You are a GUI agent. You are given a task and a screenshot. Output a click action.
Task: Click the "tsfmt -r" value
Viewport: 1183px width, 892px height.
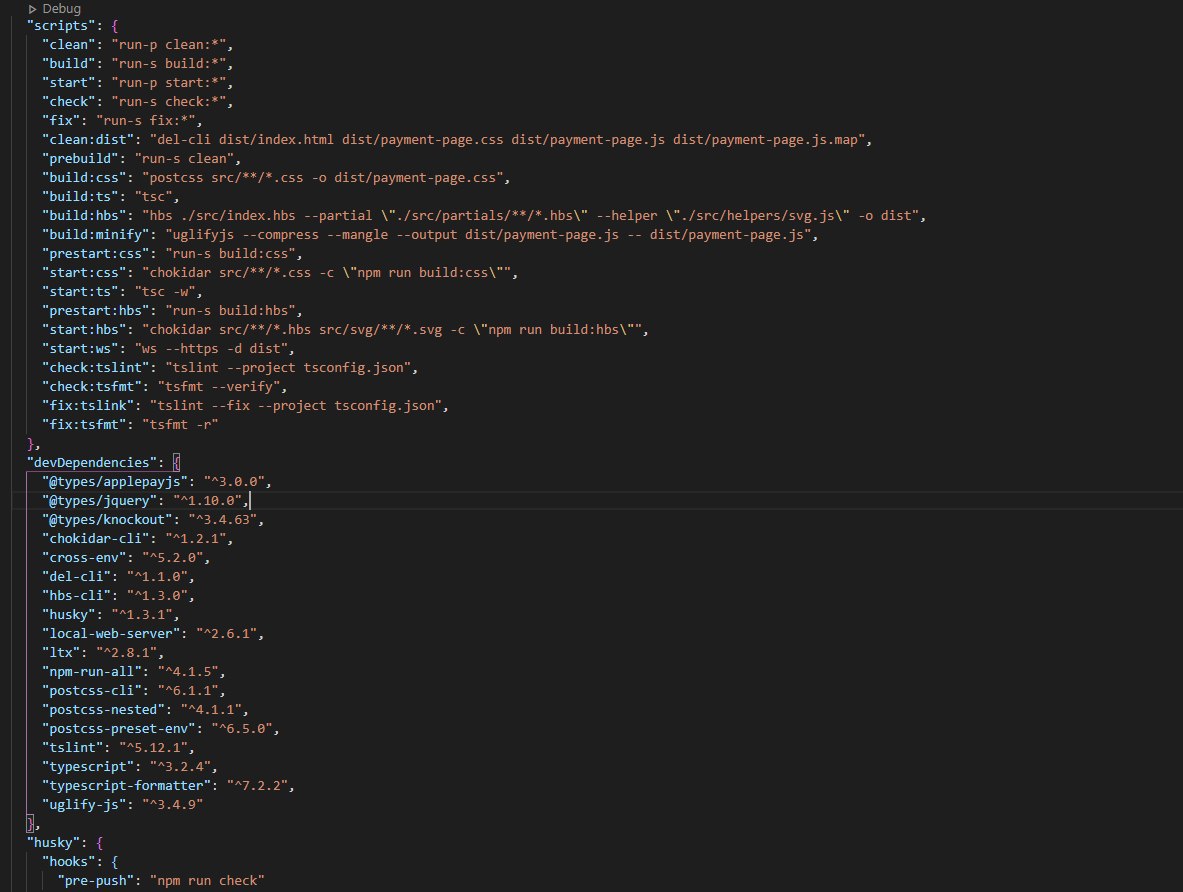tap(180, 424)
